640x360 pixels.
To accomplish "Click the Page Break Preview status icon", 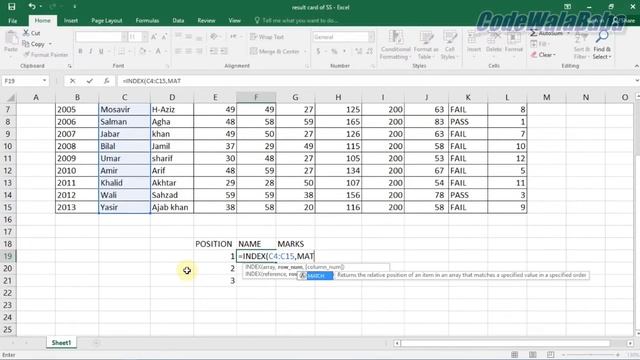I will click(x=551, y=355).
